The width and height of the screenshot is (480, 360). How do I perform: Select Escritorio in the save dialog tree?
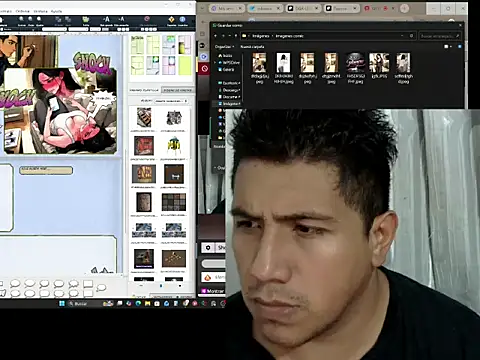tap(230, 83)
